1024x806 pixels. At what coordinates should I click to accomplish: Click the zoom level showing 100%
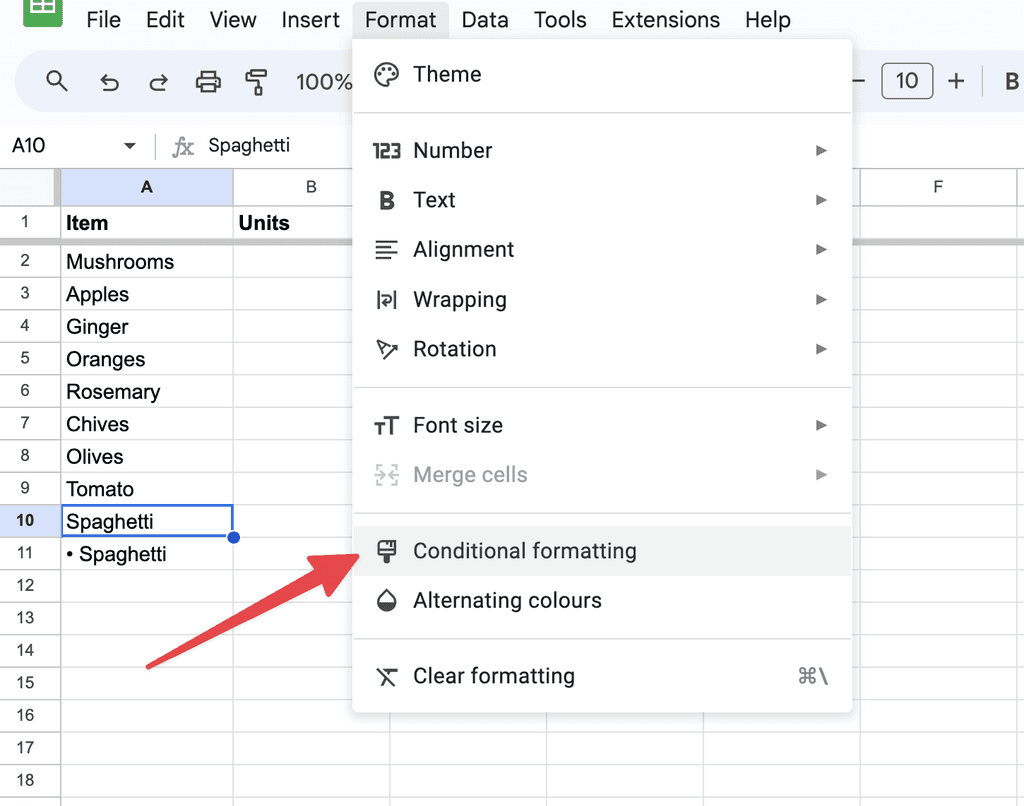pyautogui.click(x=327, y=82)
